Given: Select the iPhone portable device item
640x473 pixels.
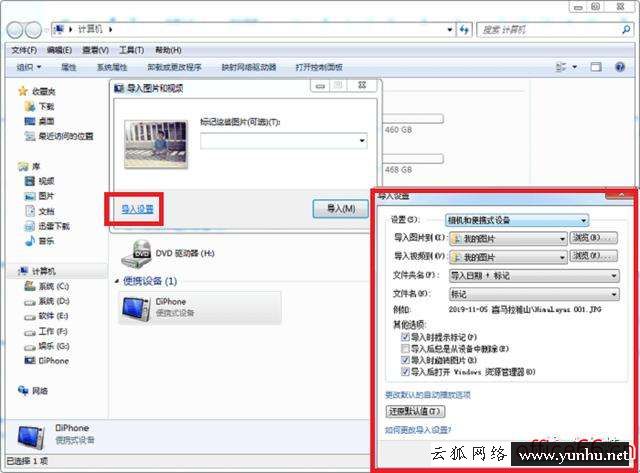Looking at the screenshot, I should coord(200,308).
